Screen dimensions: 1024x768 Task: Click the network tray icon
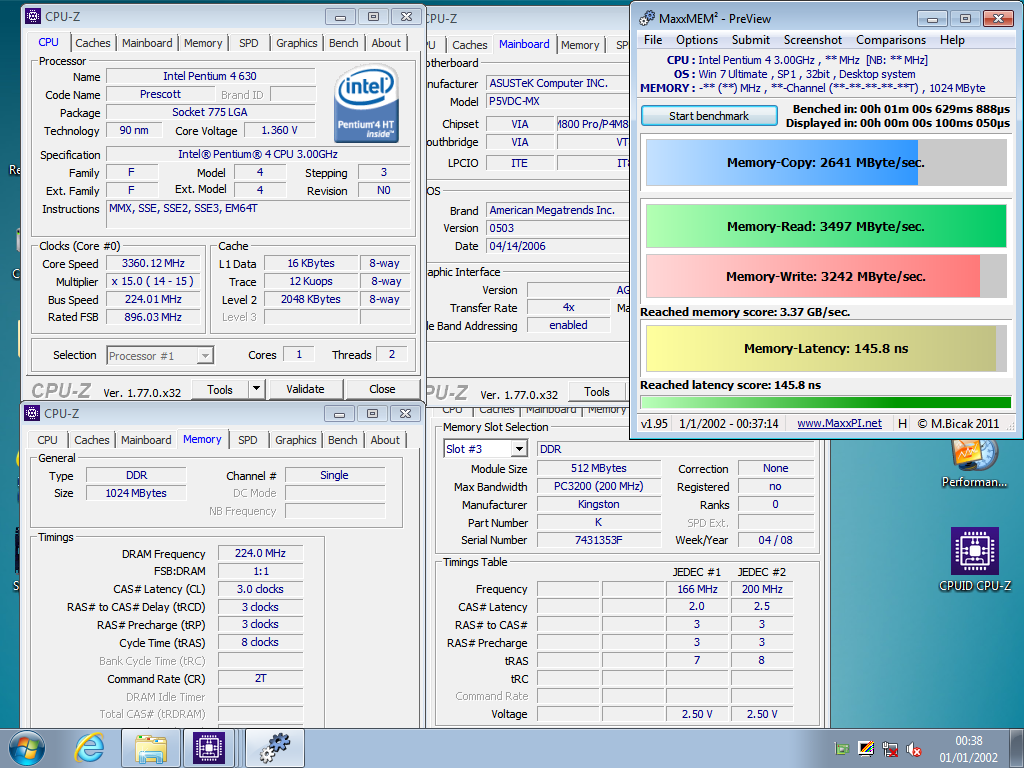(889, 749)
